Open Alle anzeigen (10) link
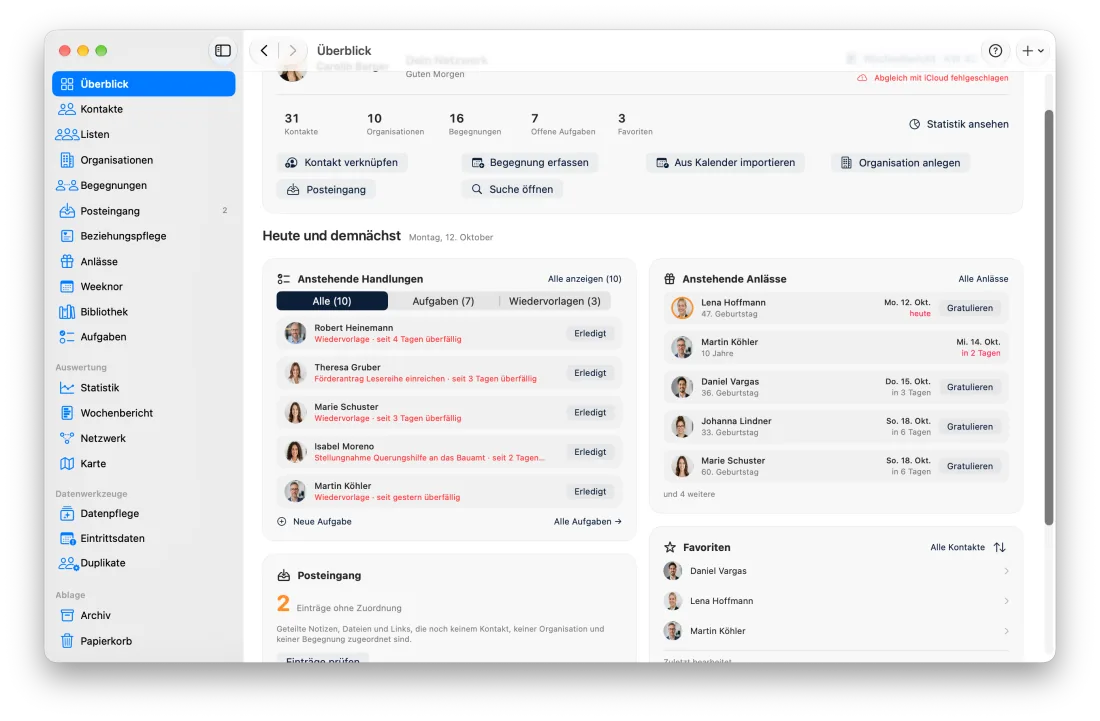 click(584, 279)
